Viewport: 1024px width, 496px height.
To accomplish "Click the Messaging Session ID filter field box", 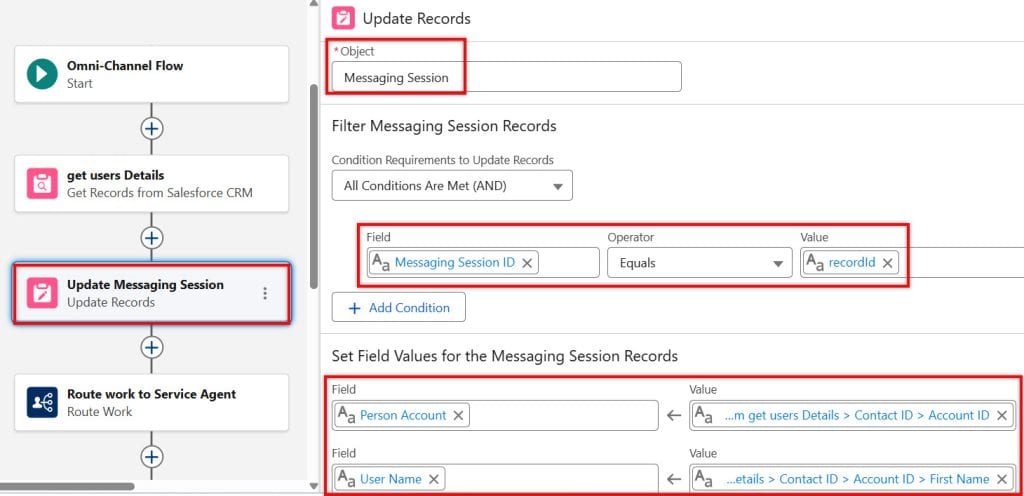I will (483, 263).
